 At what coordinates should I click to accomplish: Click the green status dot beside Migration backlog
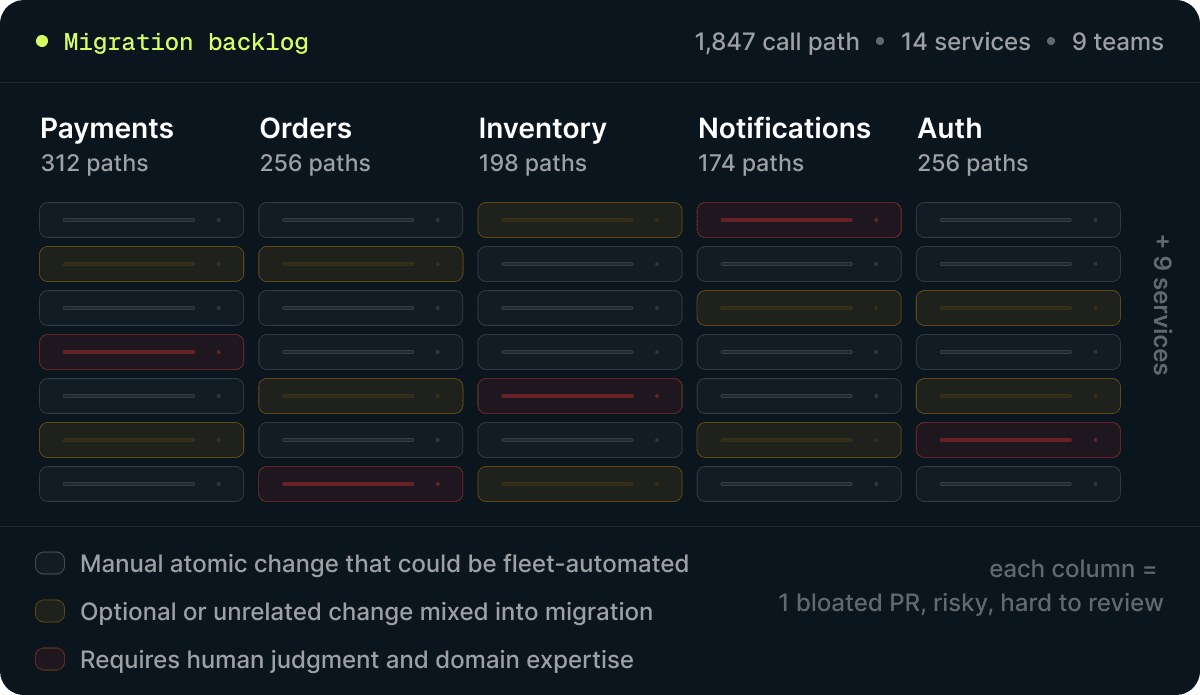41,42
